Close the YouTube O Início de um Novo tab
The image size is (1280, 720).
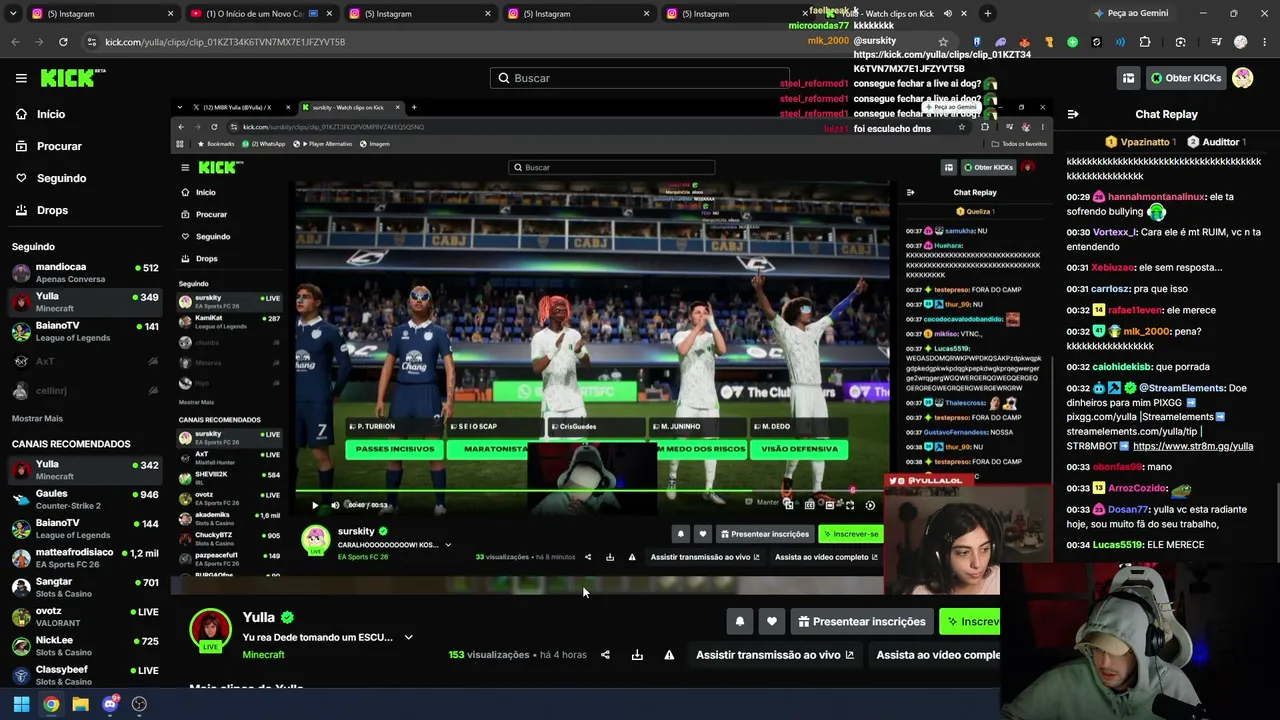pos(329,14)
